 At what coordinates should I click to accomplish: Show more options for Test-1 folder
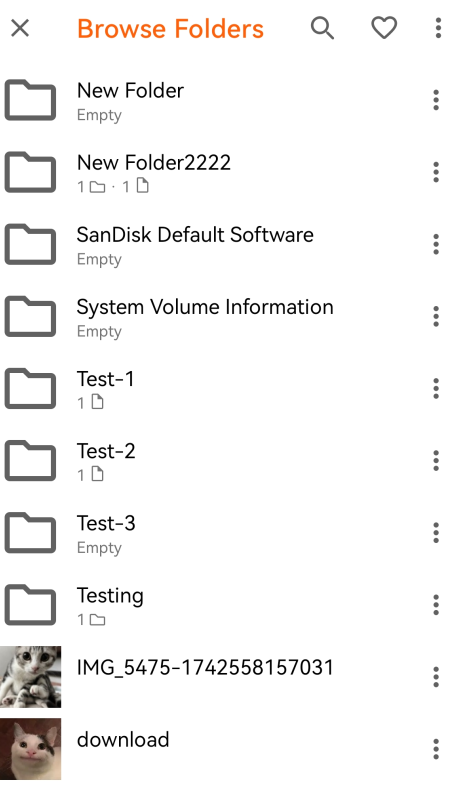436,389
